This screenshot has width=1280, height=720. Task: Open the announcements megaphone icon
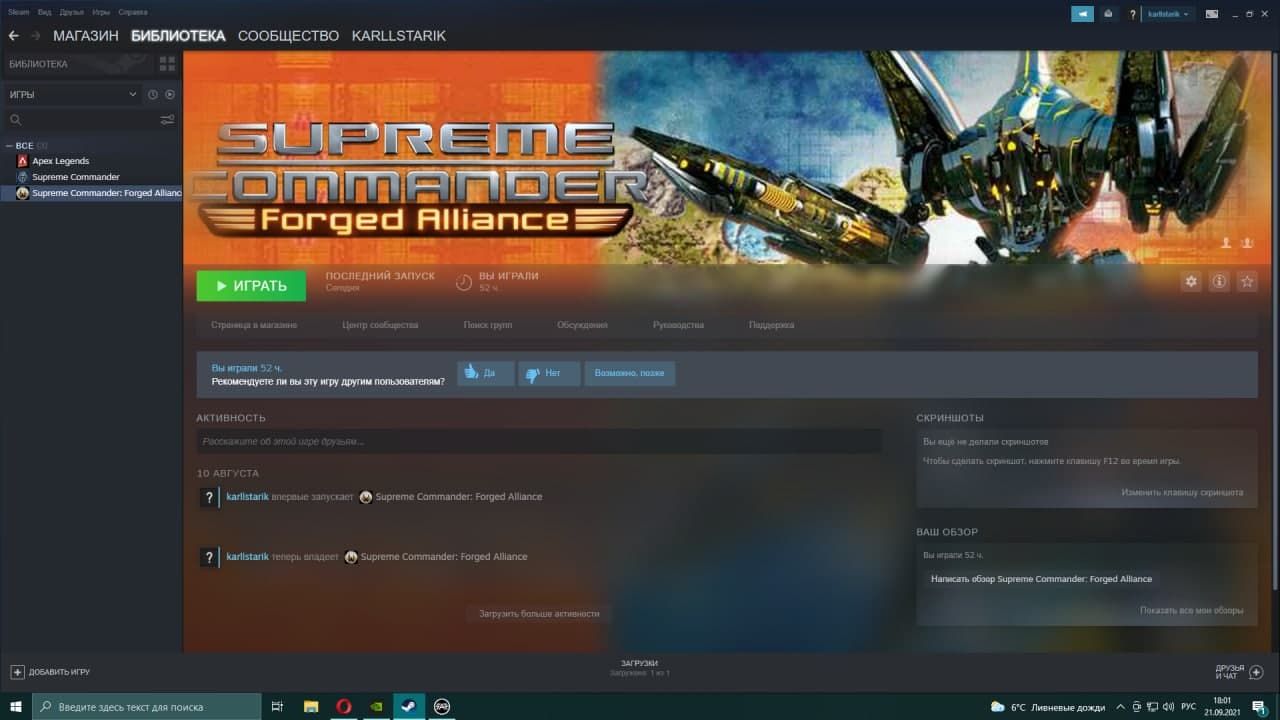[1083, 14]
